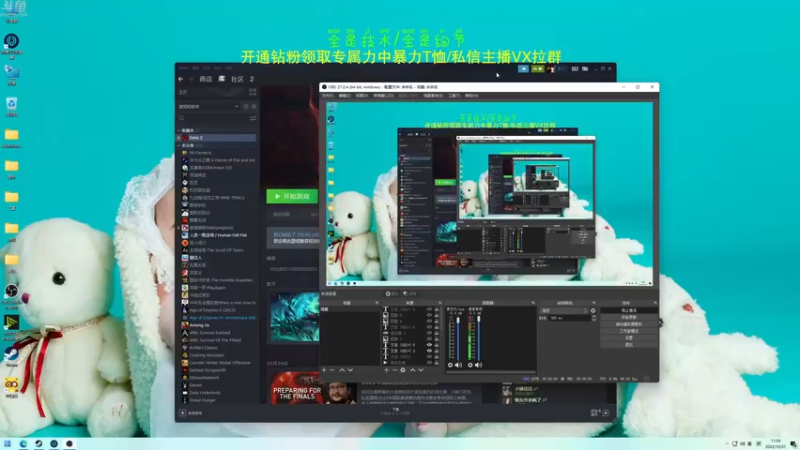Open OBS 编辑 menu
The width and height of the screenshot is (800, 450).
[344, 95]
